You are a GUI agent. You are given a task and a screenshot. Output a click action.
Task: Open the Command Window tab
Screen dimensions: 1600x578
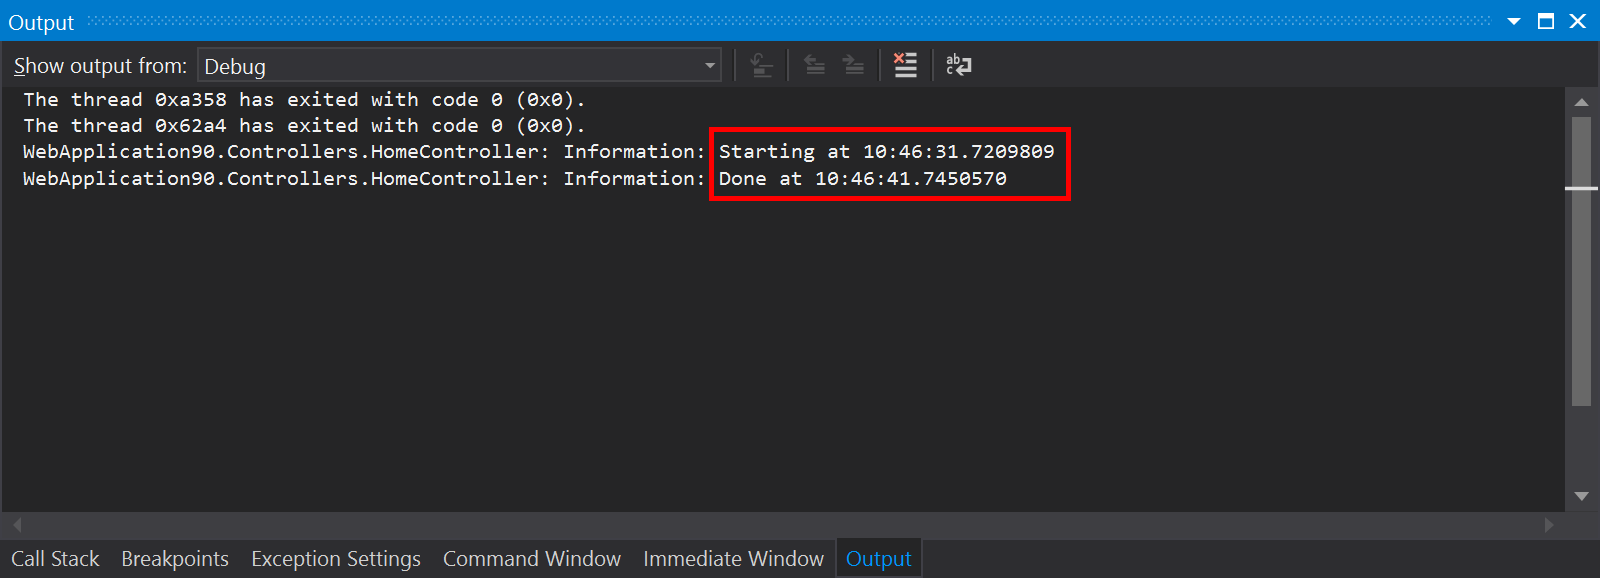pyautogui.click(x=532, y=559)
